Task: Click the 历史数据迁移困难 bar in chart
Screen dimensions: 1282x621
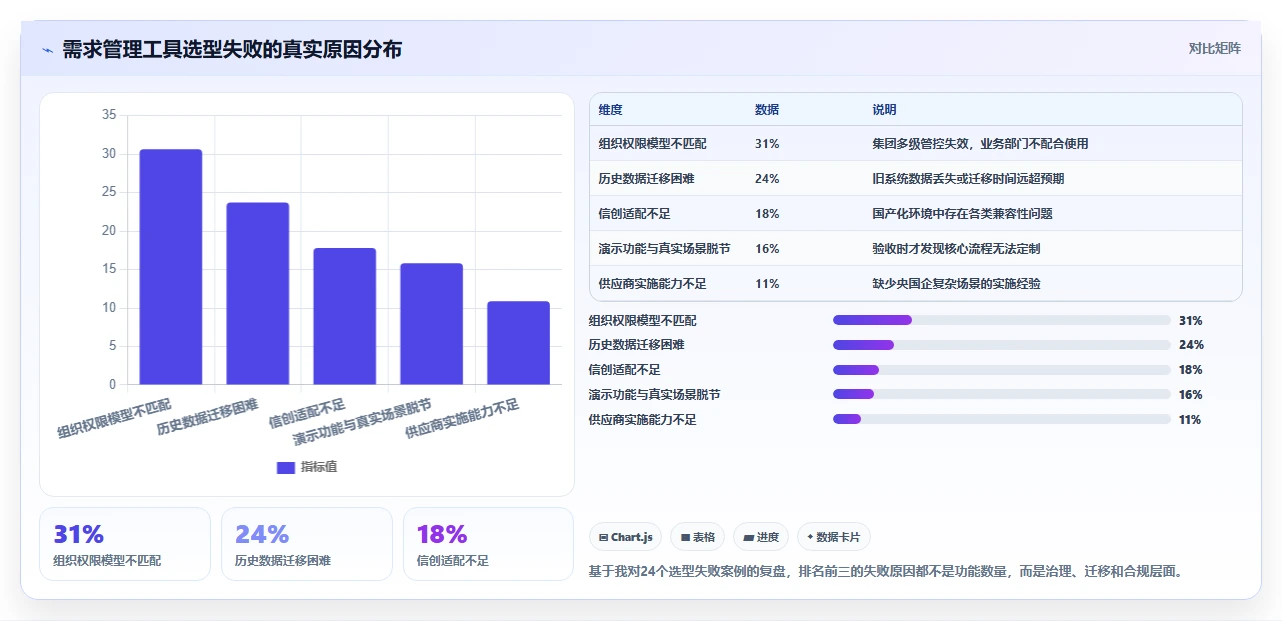Action: tap(258, 293)
